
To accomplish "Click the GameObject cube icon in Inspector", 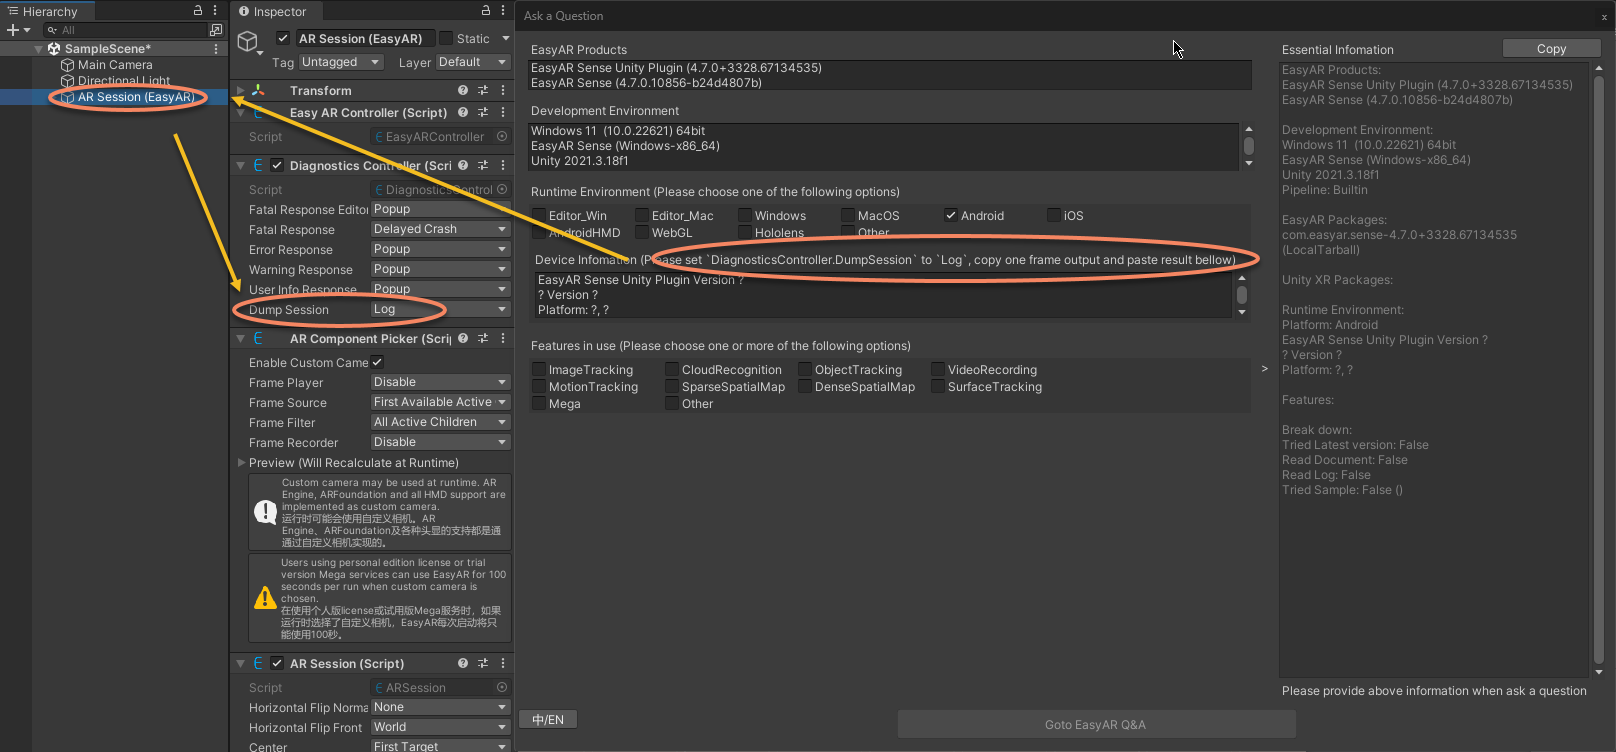I will click(x=248, y=42).
